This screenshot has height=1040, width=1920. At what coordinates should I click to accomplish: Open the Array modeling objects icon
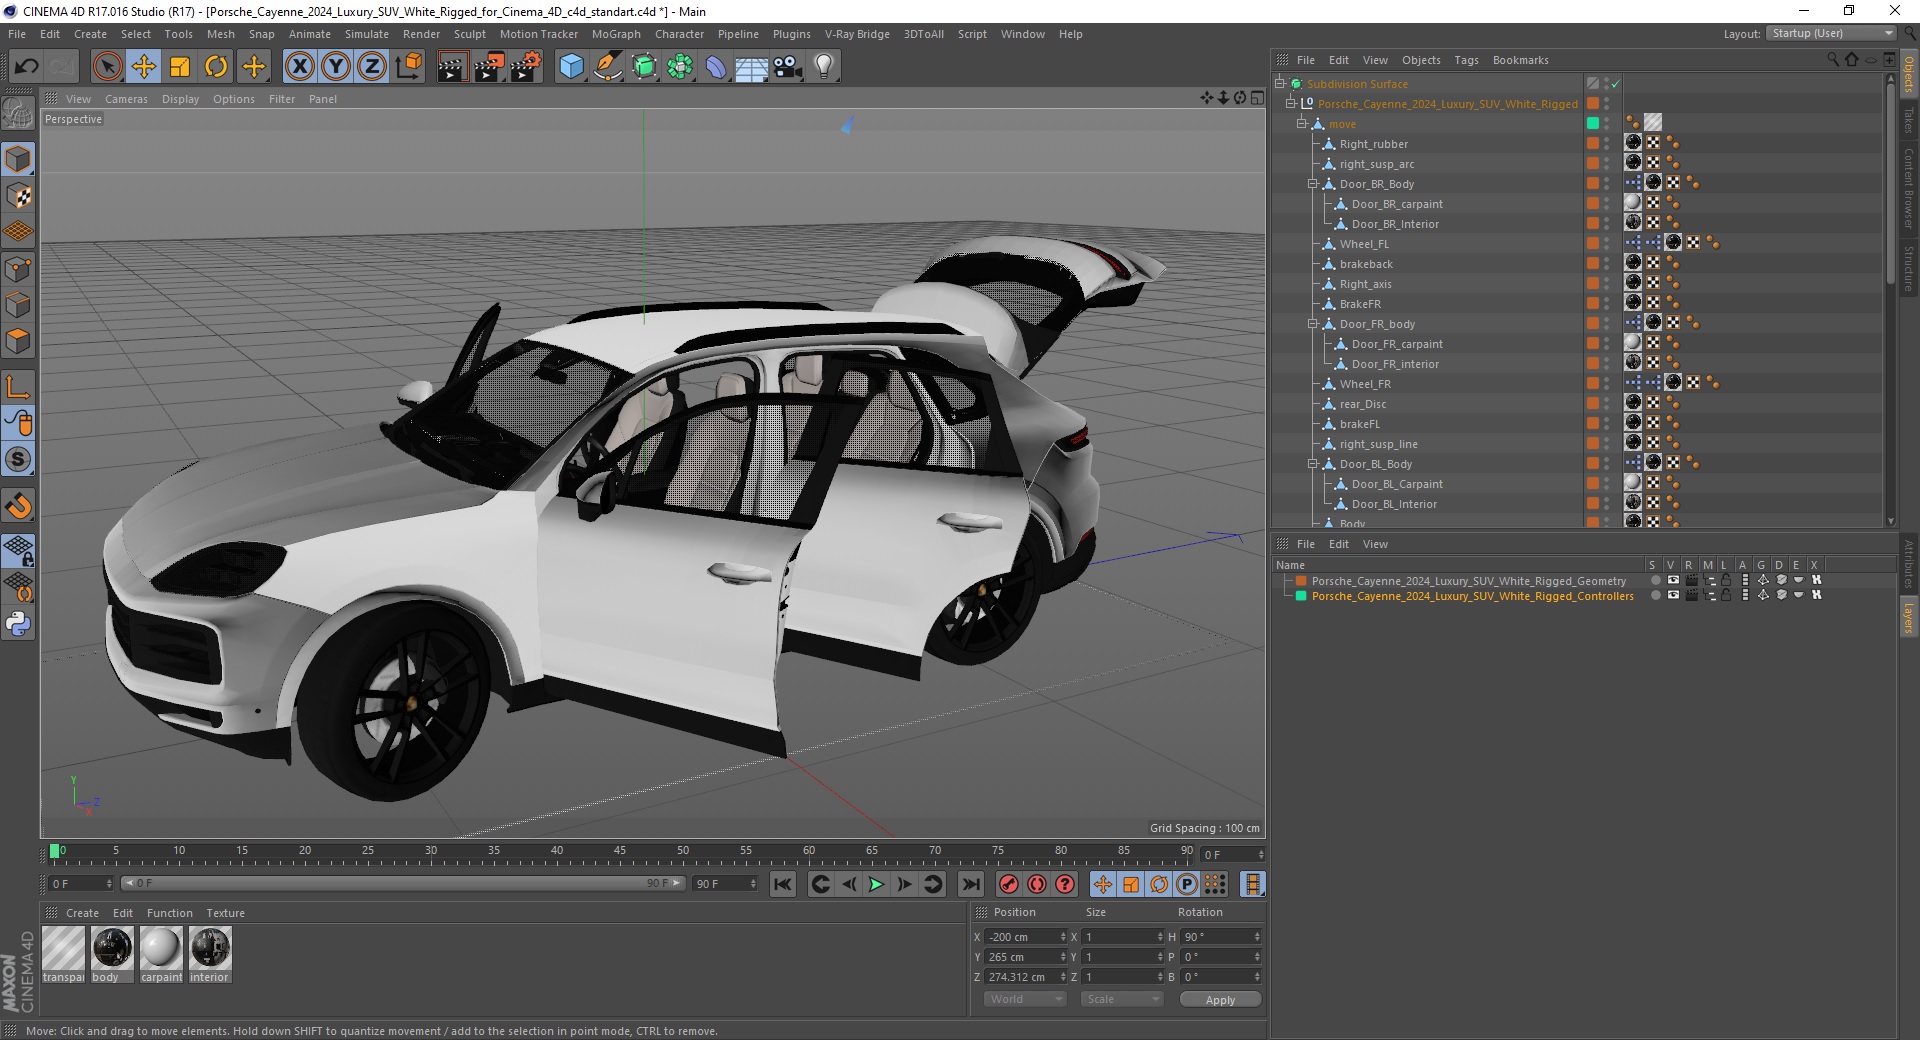(x=680, y=67)
